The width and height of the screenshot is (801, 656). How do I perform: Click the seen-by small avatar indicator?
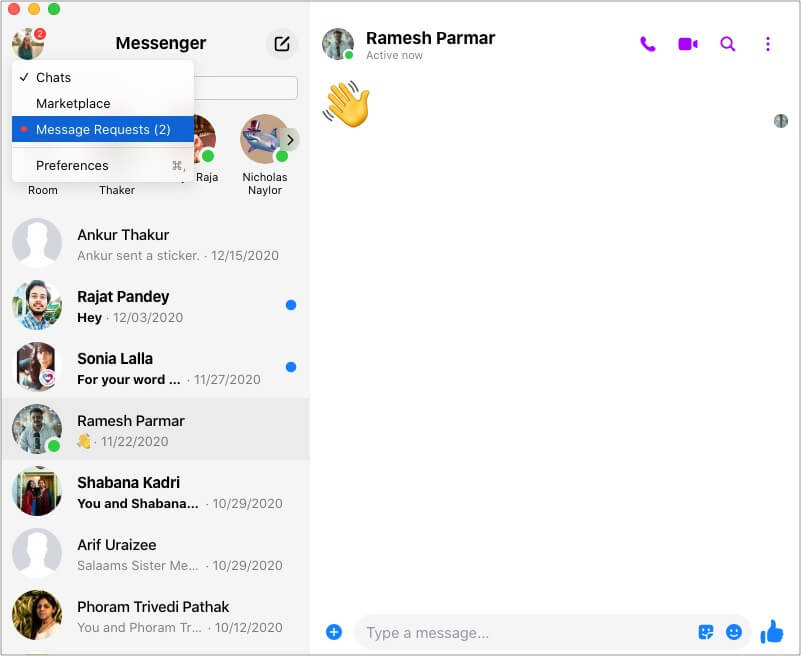tap(781, 121)
